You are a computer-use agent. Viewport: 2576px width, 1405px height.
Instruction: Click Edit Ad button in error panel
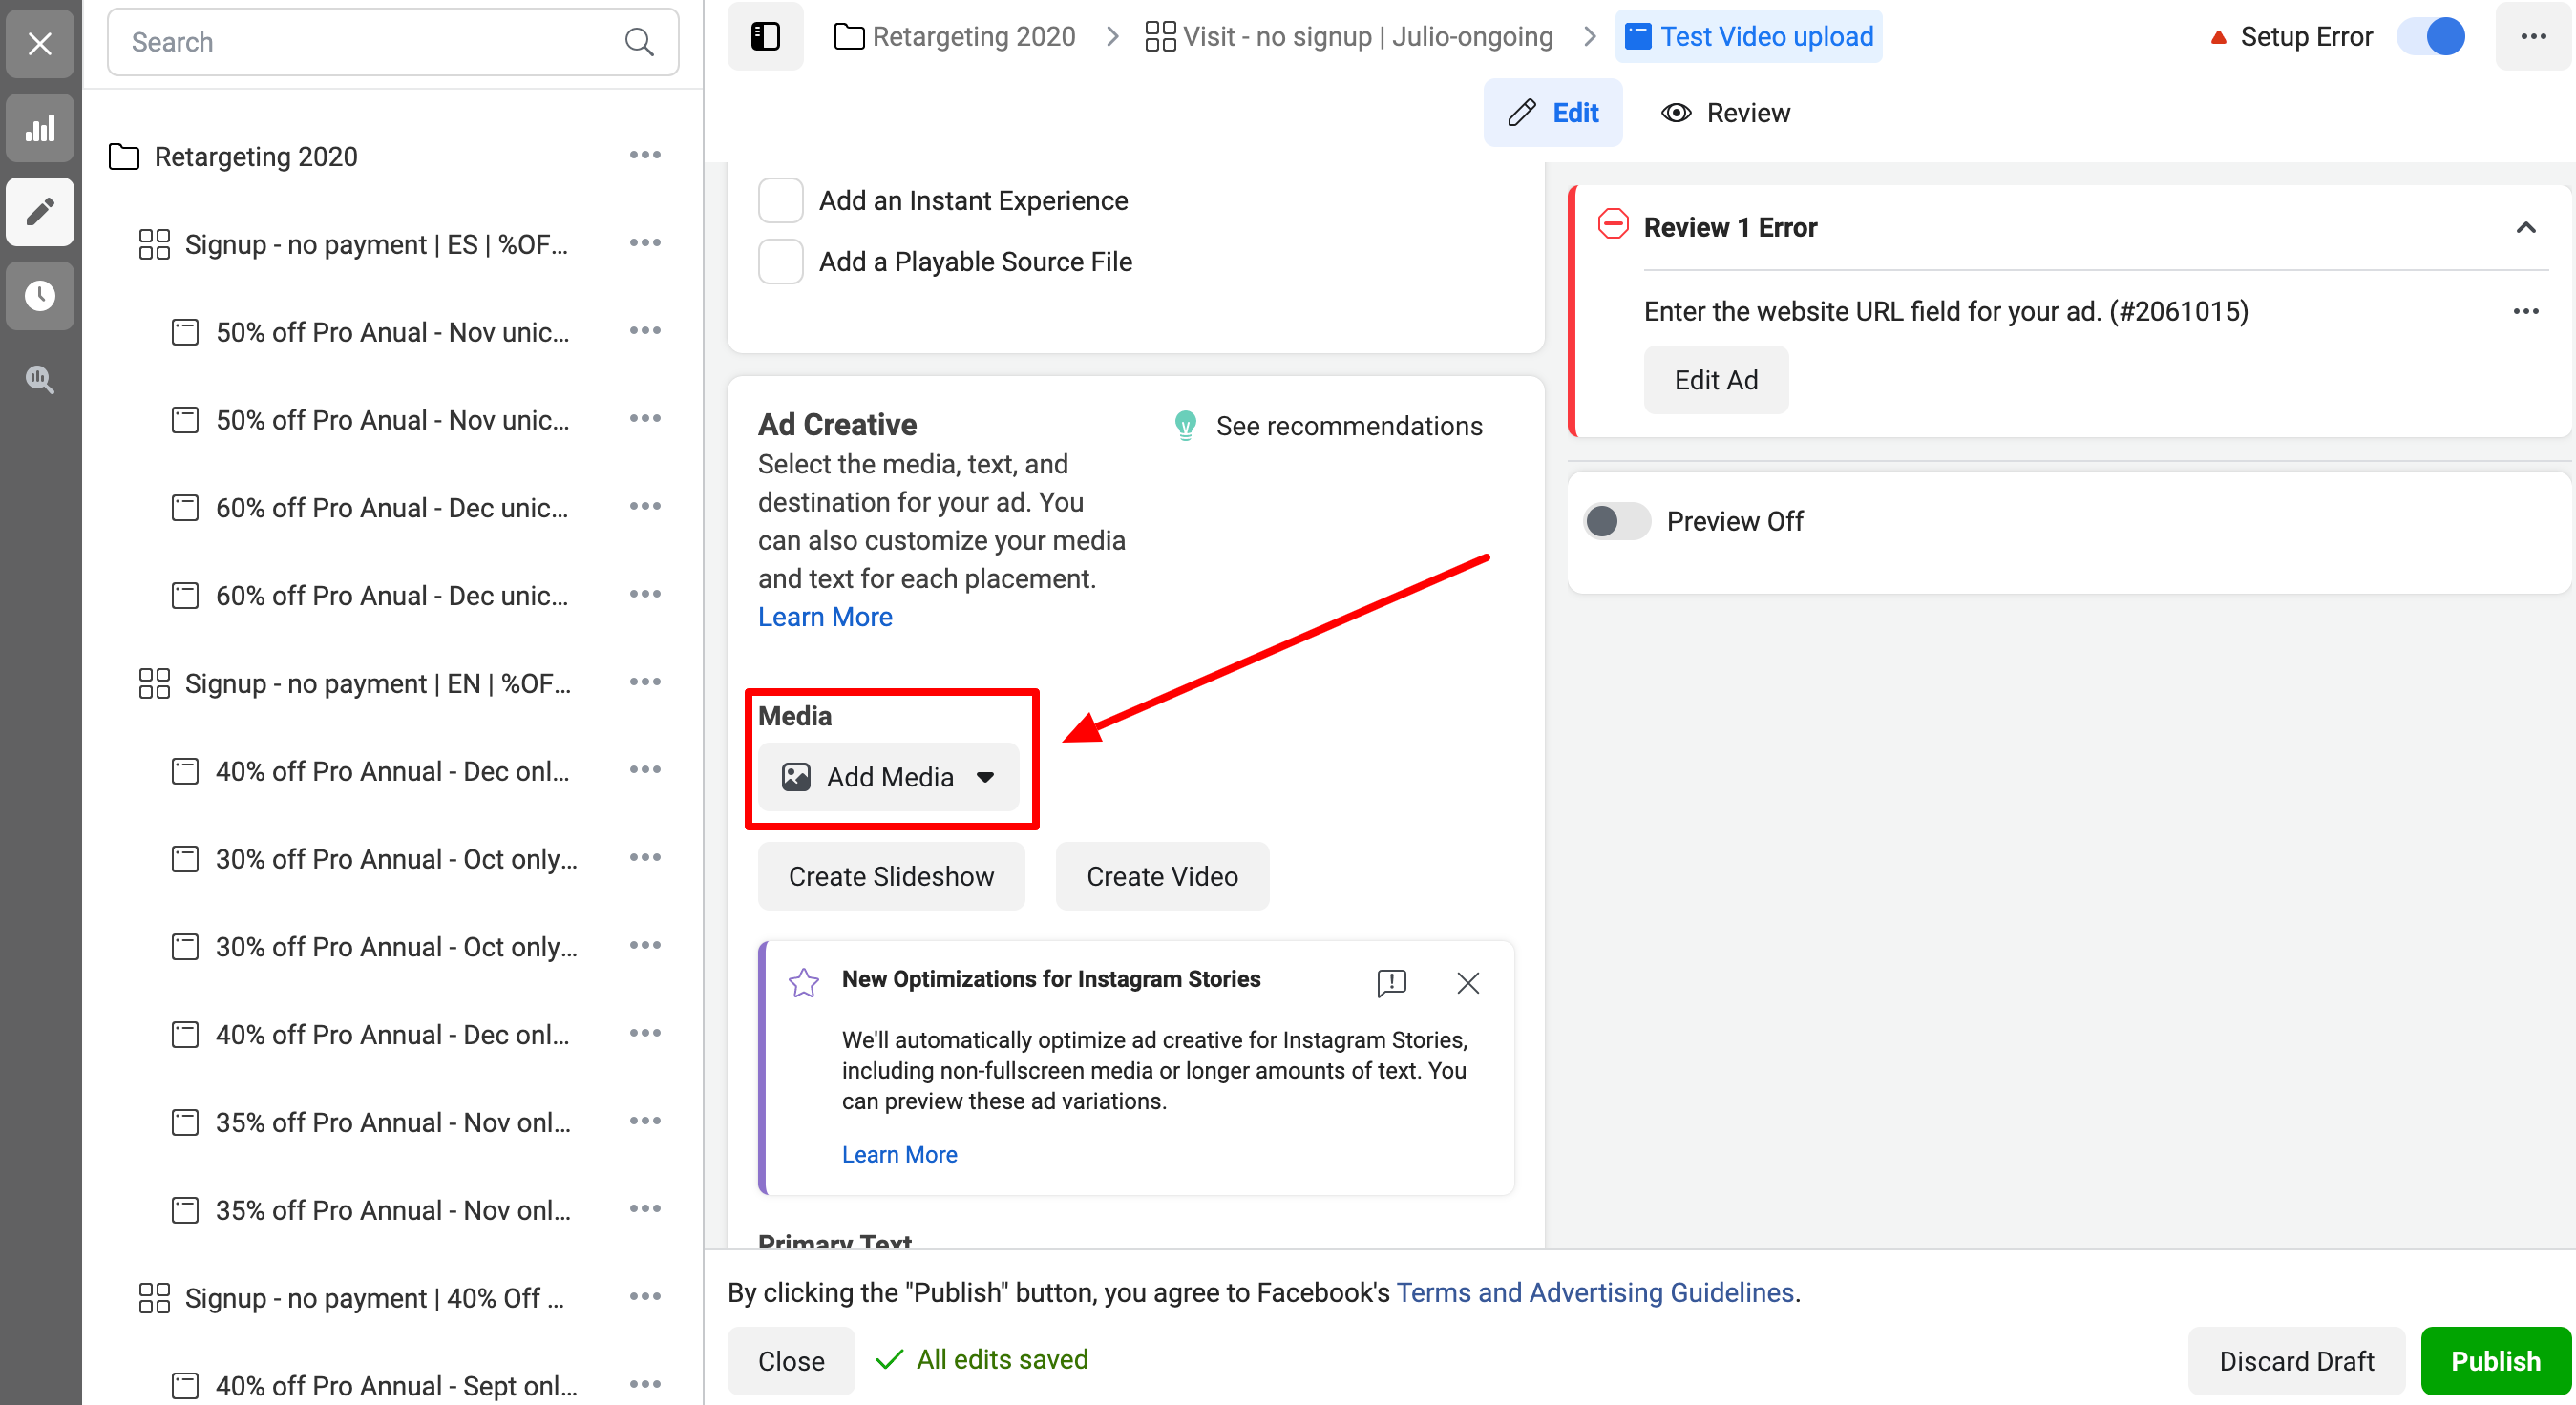pyautogui.click(x=1715, y=380)
